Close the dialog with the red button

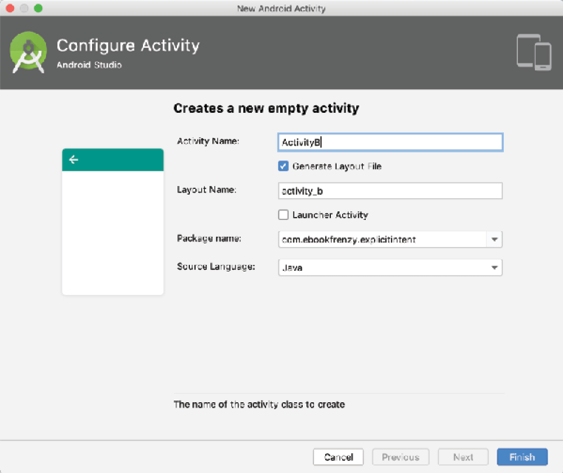(10, 8)
